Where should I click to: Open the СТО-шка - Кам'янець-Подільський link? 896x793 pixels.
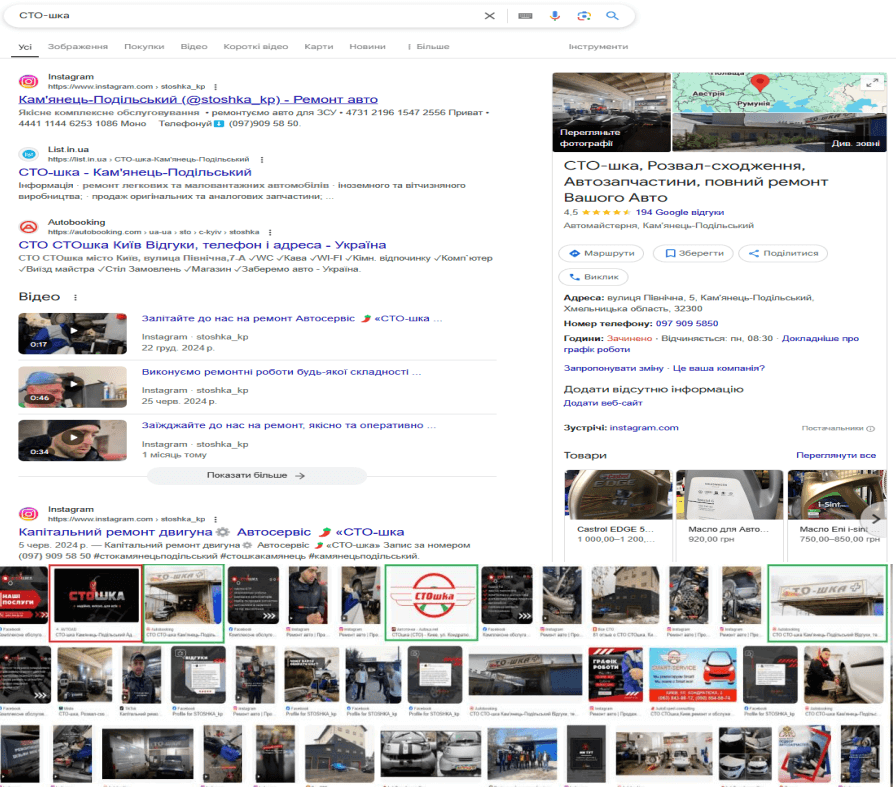coord(135,172)
